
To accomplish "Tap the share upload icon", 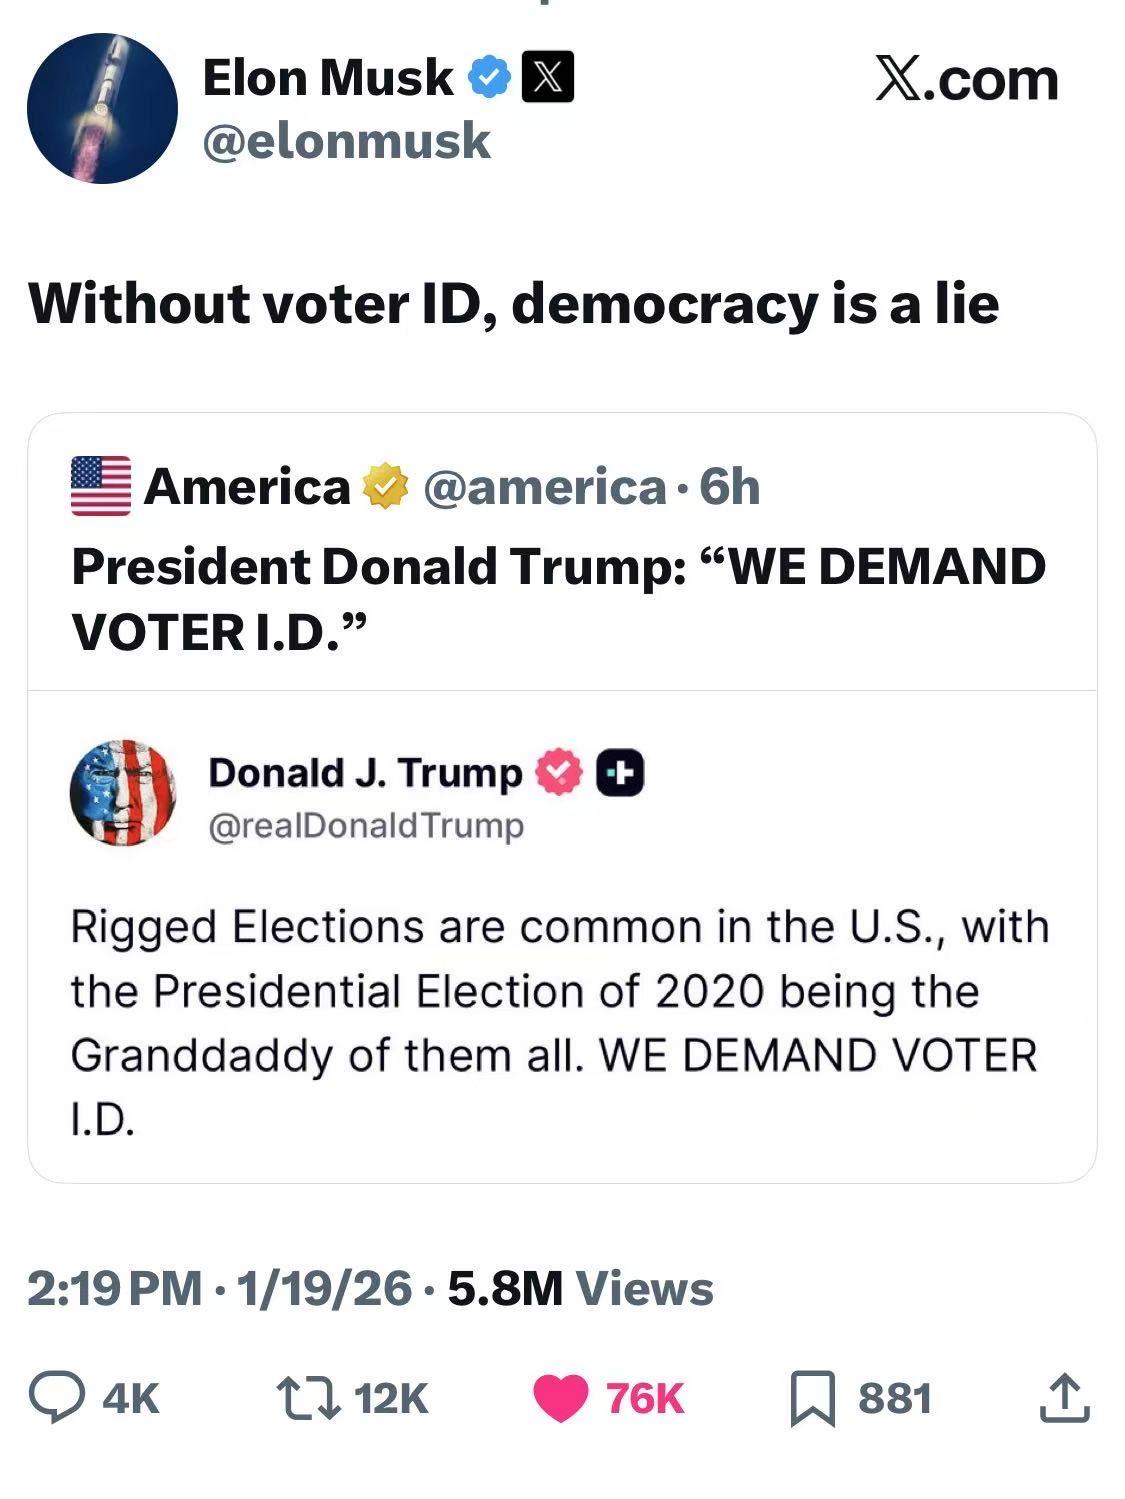I will pos(1063,1397).
